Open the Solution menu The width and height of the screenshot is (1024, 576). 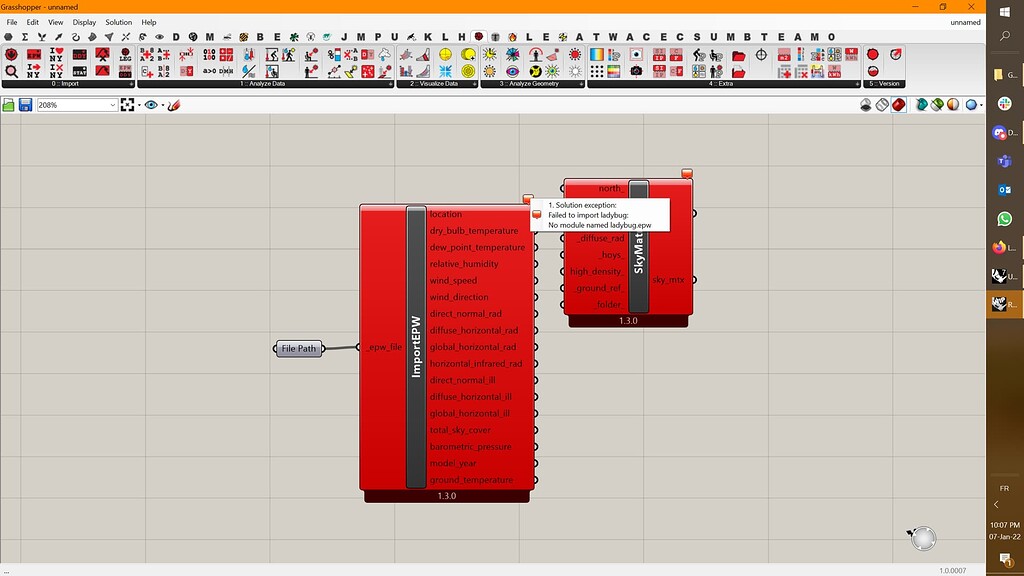pyautogui.click(x=116, y=22)
